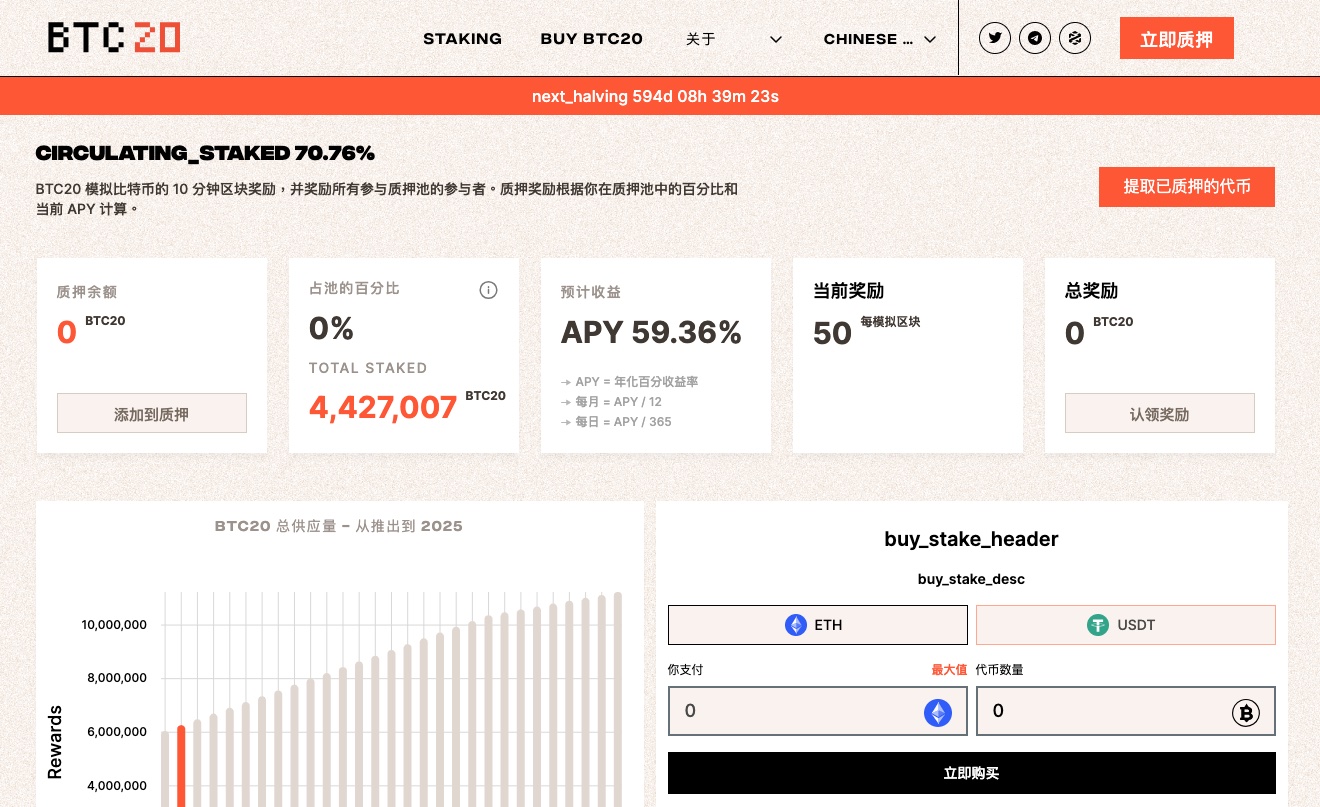Click the info icon beside 占池的百分比
The image size is (1320, 807).
point(488,290)
